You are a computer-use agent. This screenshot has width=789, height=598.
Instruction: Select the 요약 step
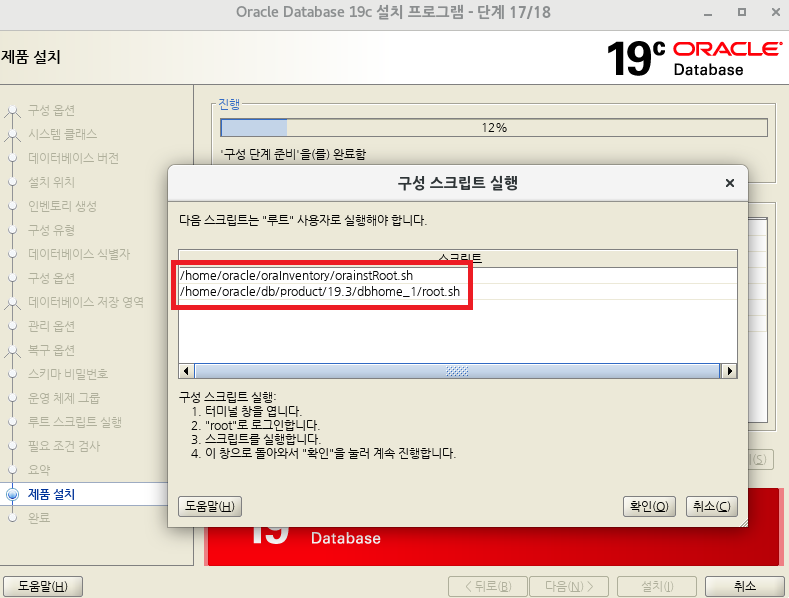point(39,470)
